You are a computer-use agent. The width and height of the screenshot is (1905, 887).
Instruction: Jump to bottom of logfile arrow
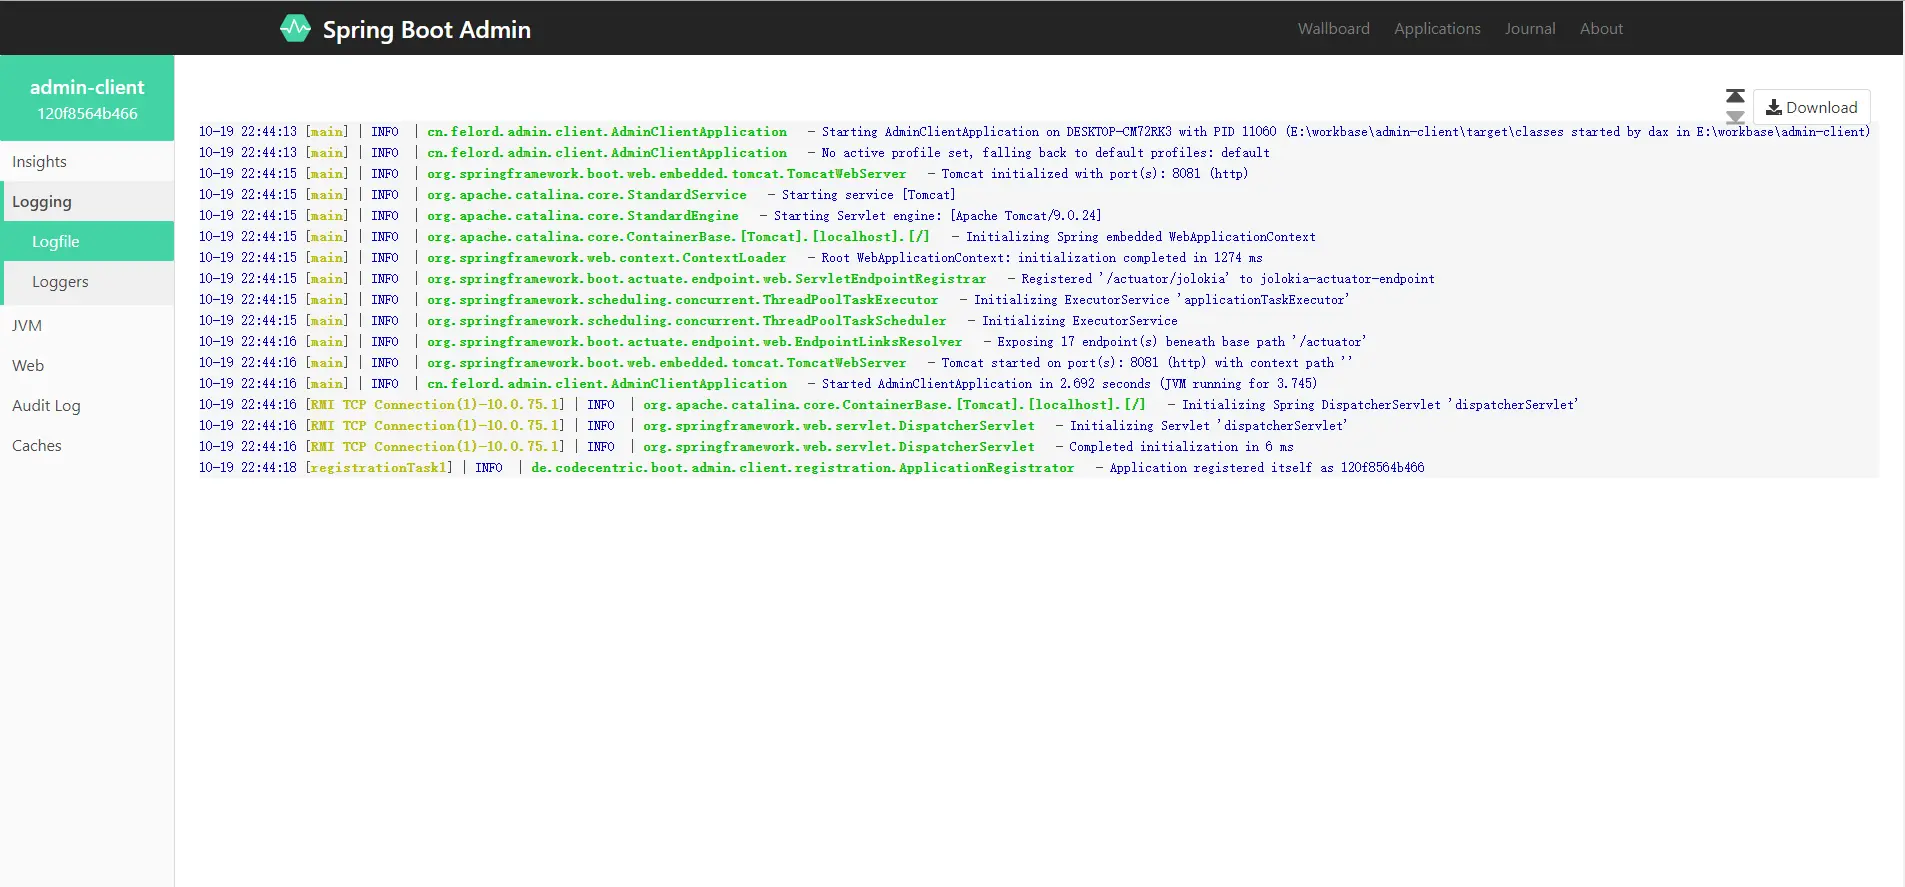coord(1735,117)
